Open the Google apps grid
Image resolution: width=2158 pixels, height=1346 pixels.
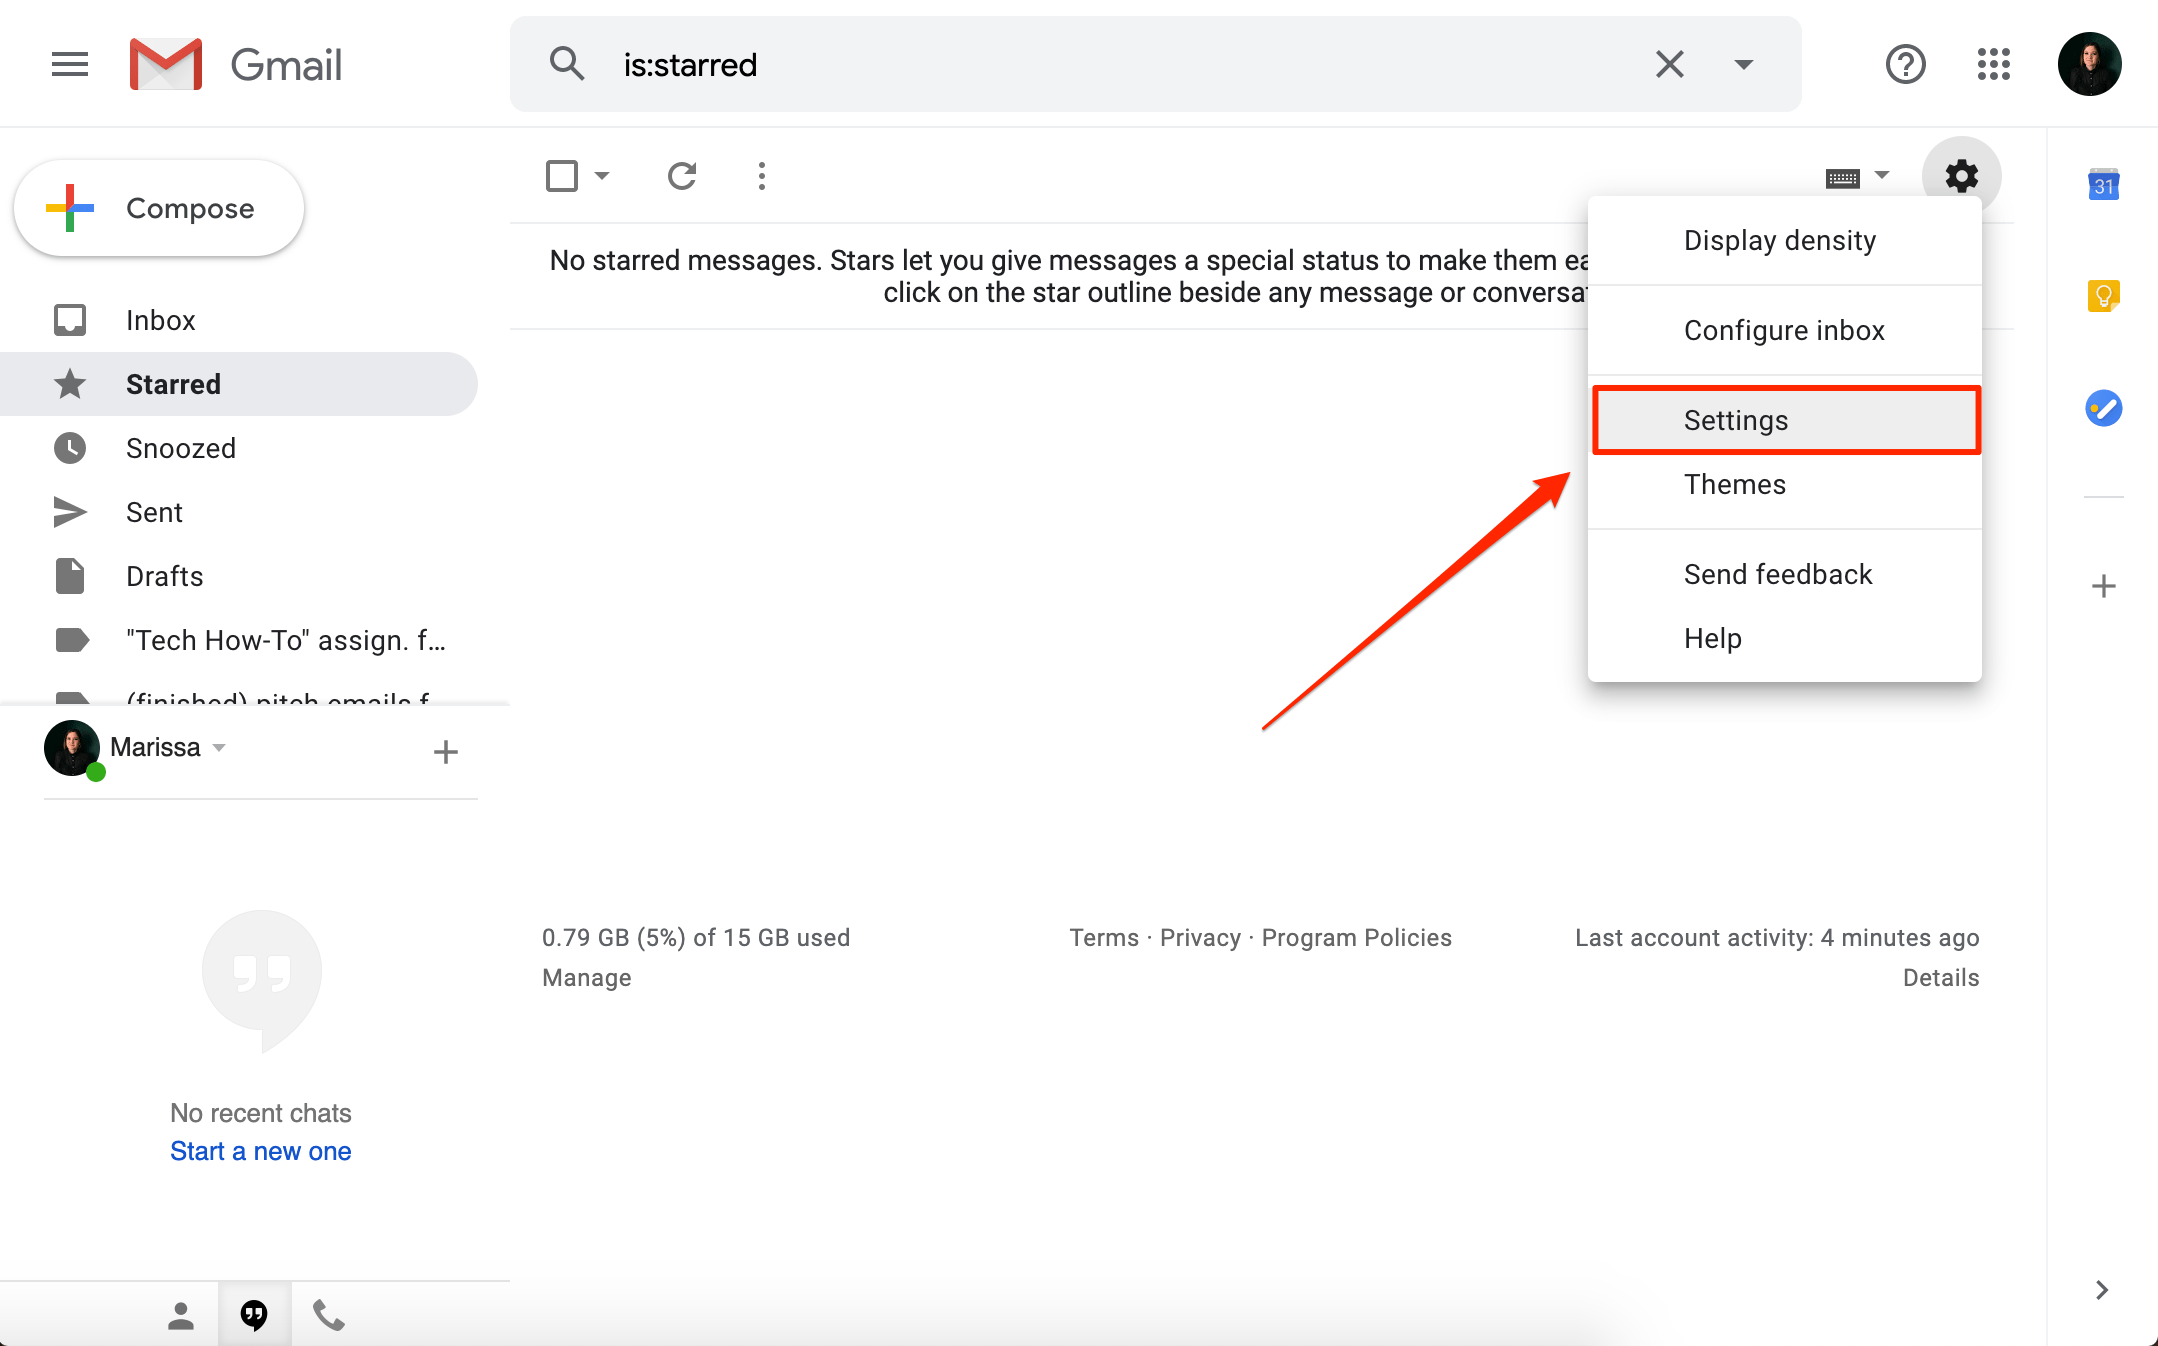1993,65
